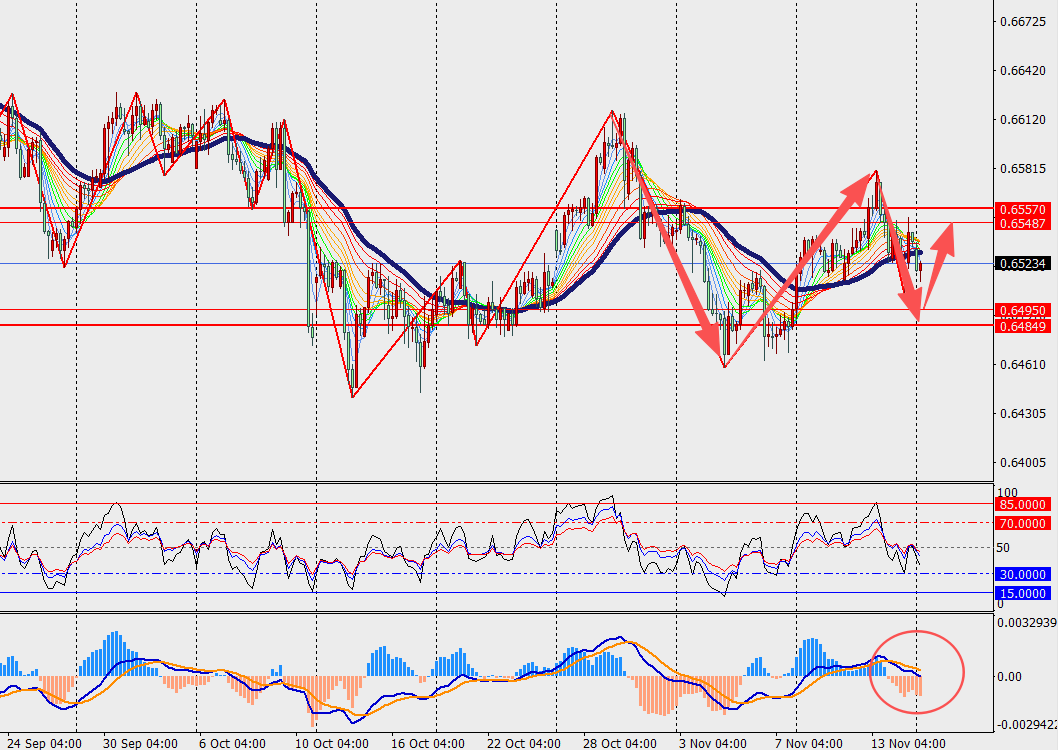This screenshot has height=750, width=1059.
Task: Click the red 0.64950 support price tag
Action: point(1022,311)
